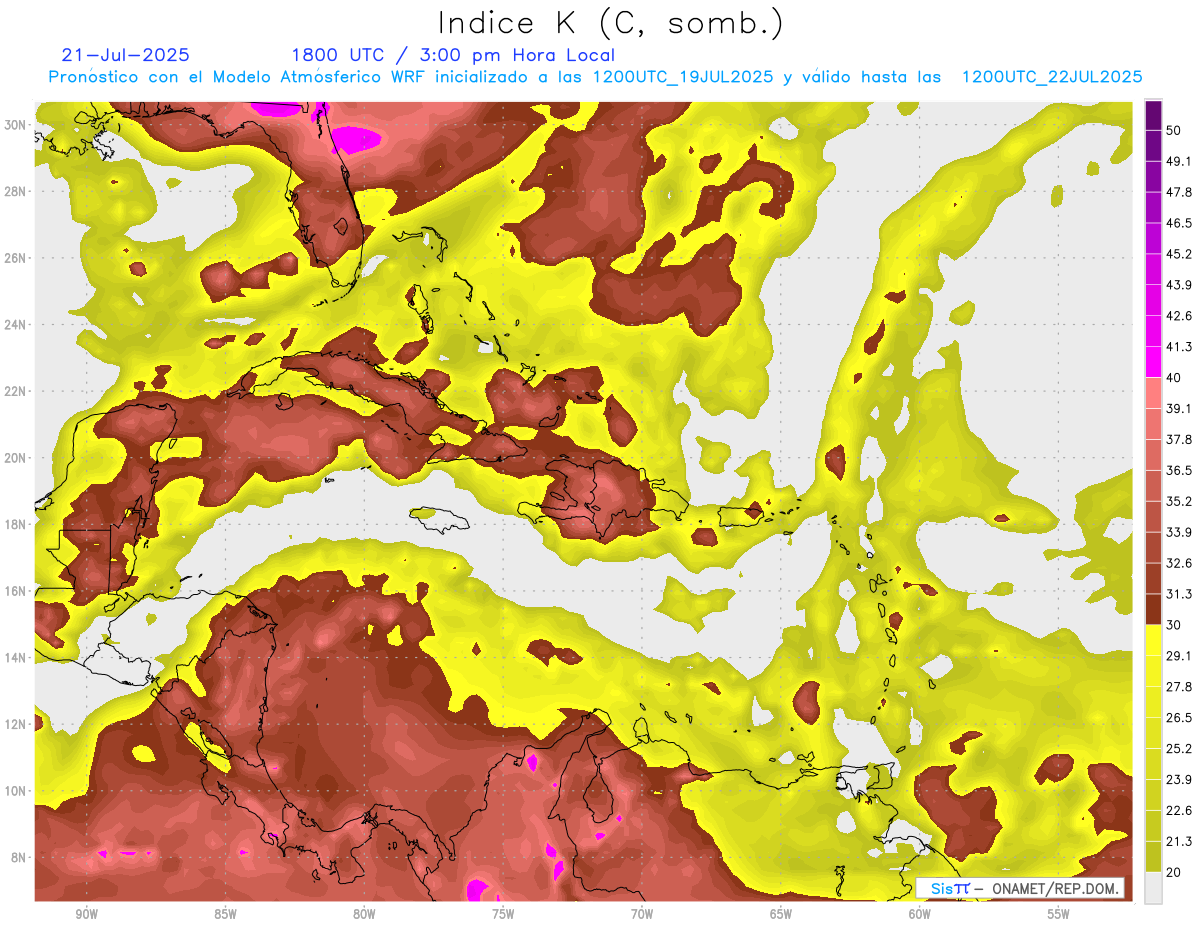1200x927 pixels.
Task: Click the colorbar value 39.1
Action: tap(1179, 408)
